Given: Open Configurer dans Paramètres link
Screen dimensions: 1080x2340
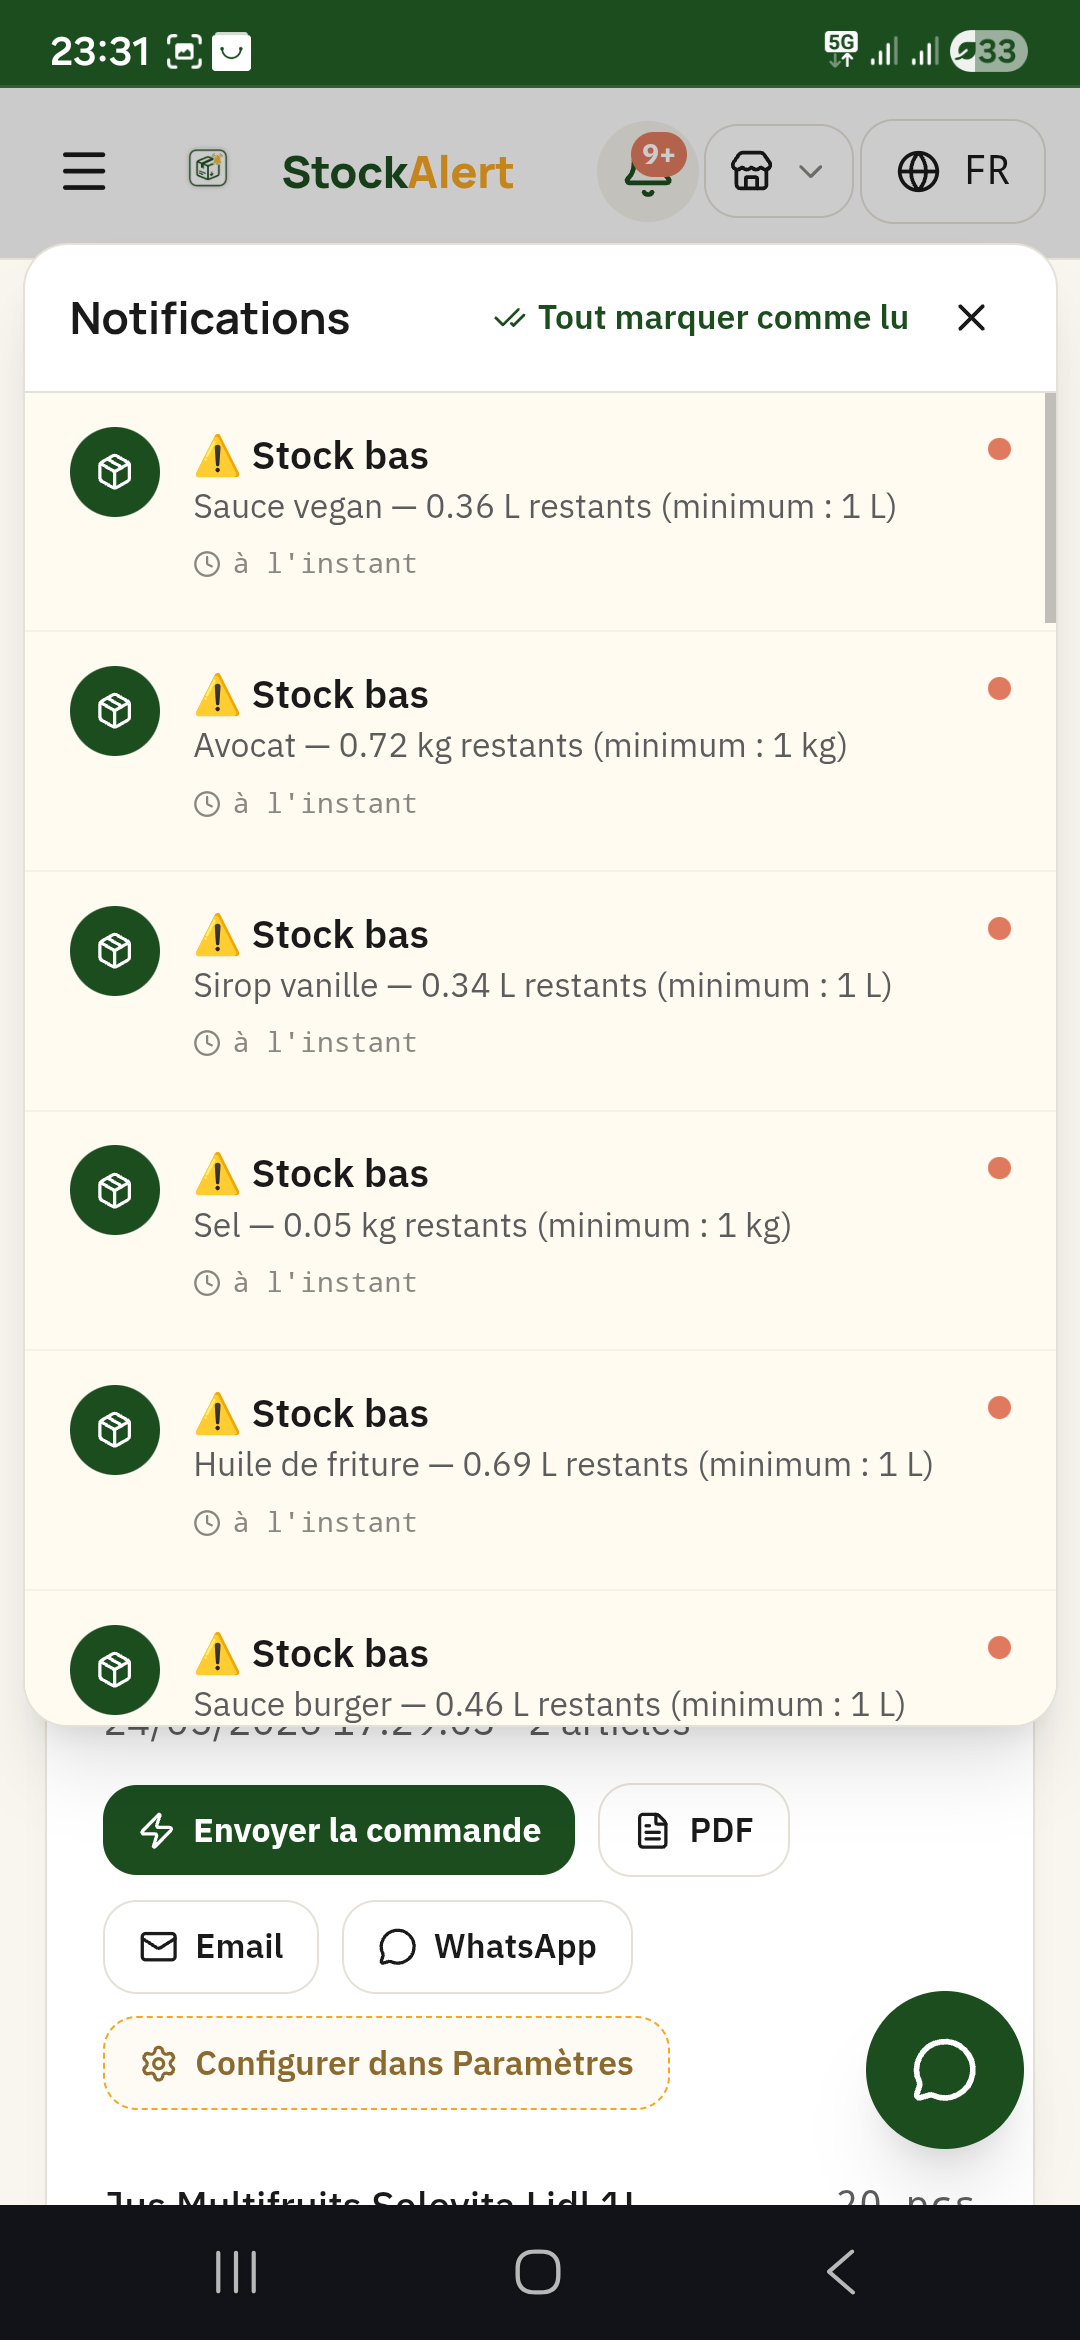Looking at the screenshot, I should click(x=386, y=2063).
